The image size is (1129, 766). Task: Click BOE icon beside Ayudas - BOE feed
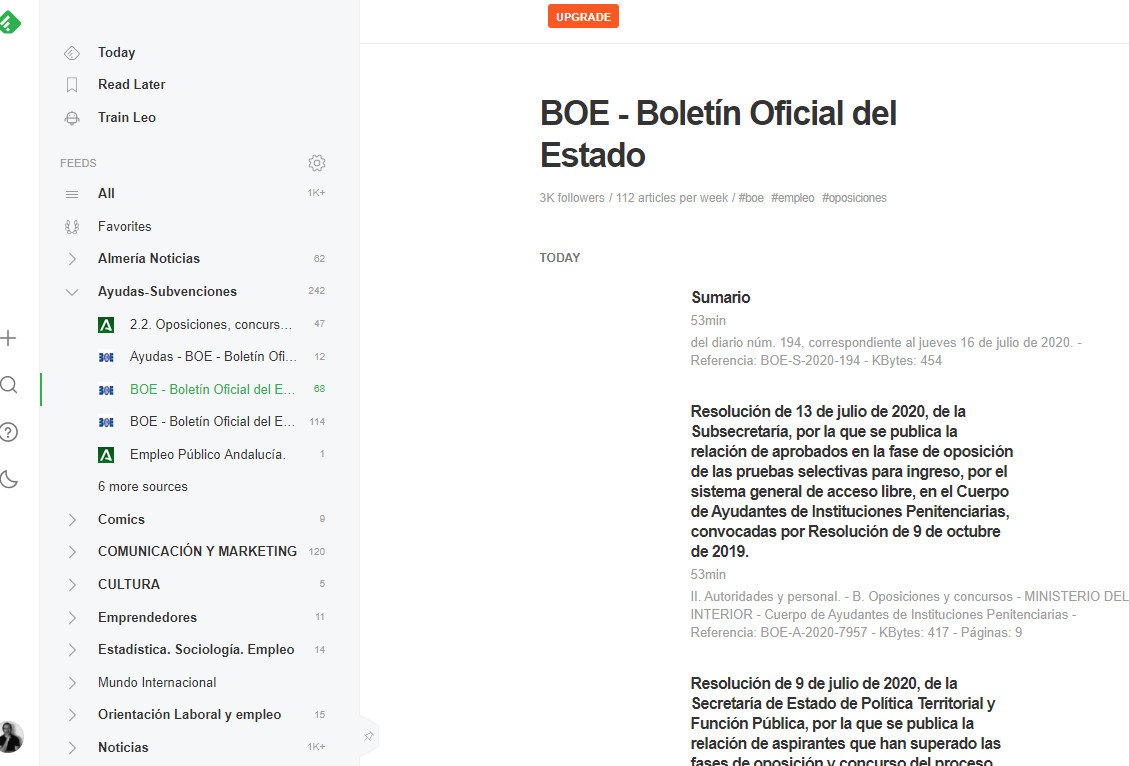[x=106, y=357]
